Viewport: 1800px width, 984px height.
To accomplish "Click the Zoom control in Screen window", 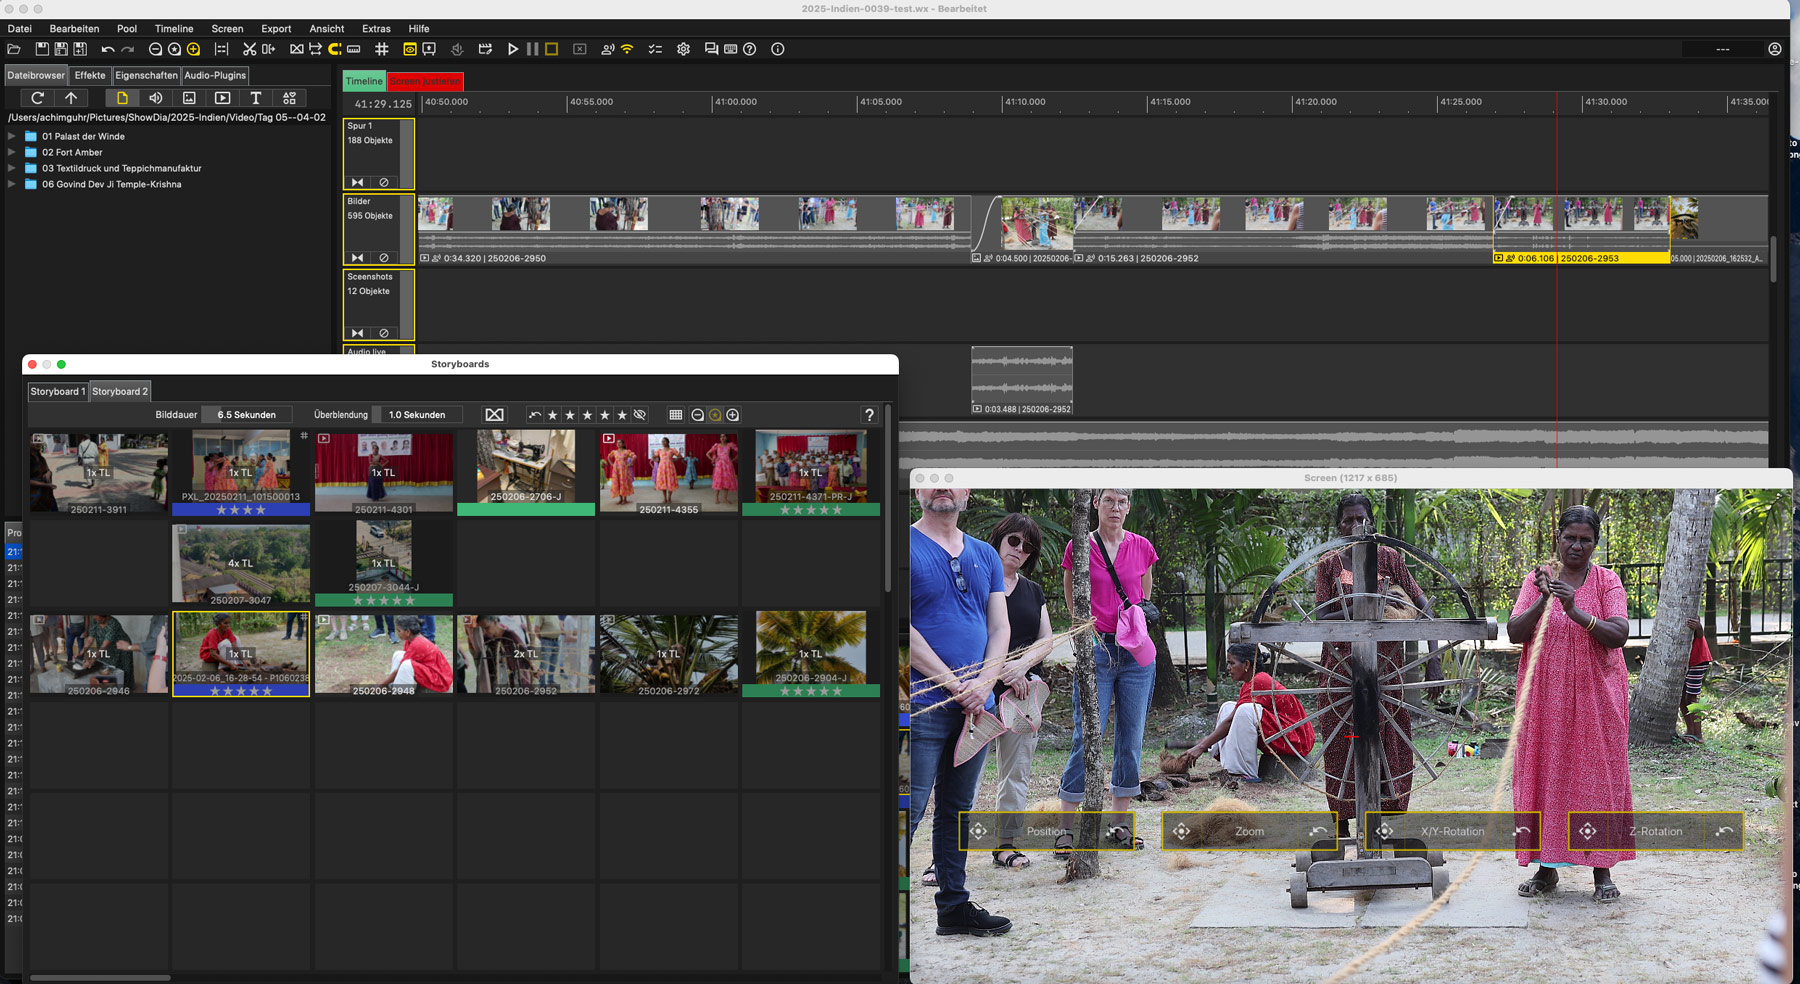I will (1249, 831).
